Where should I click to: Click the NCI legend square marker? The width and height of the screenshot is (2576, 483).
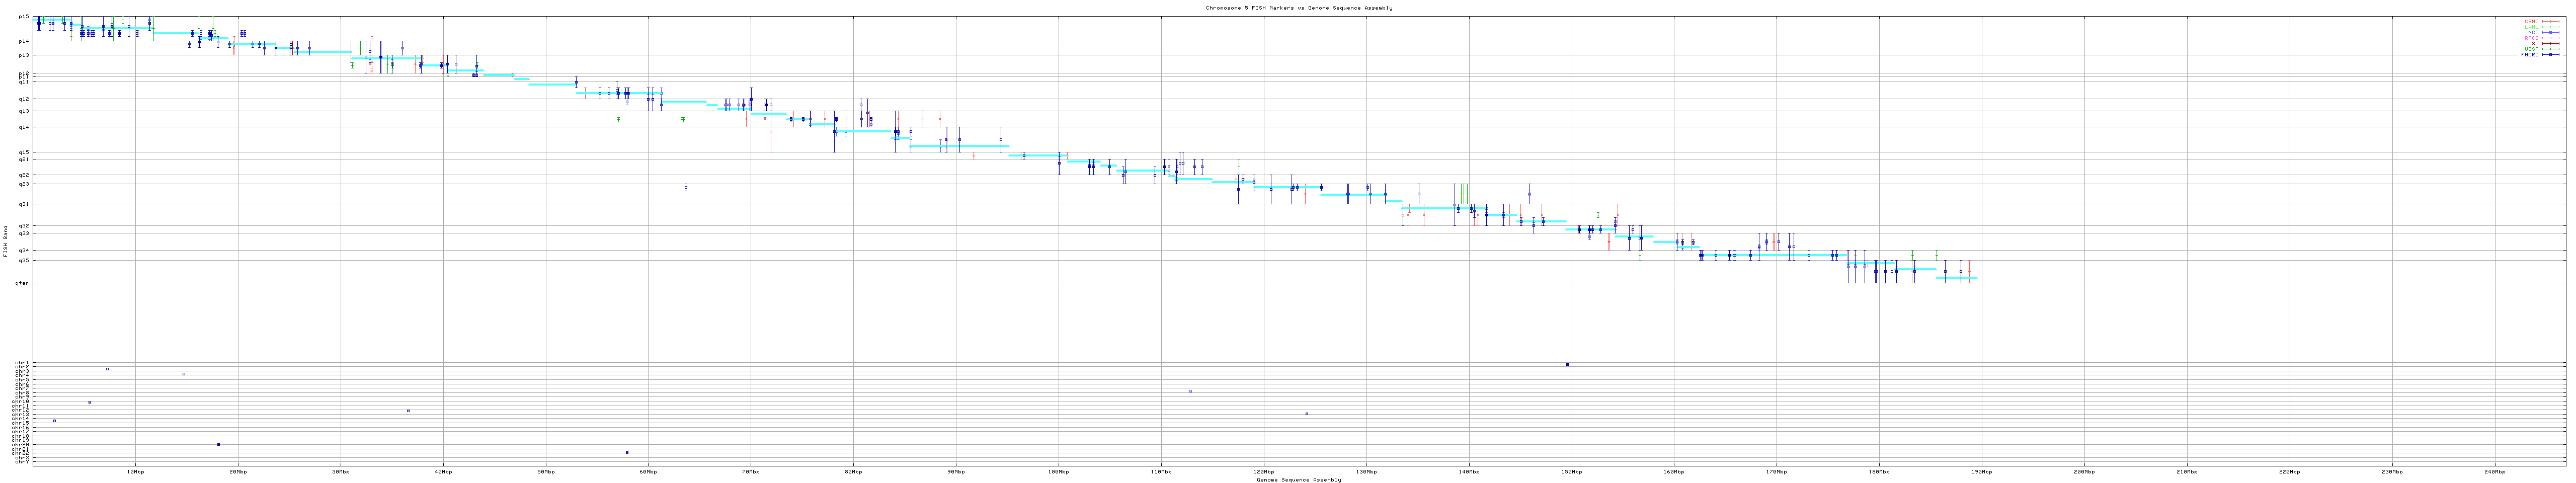coord(2552,32)
